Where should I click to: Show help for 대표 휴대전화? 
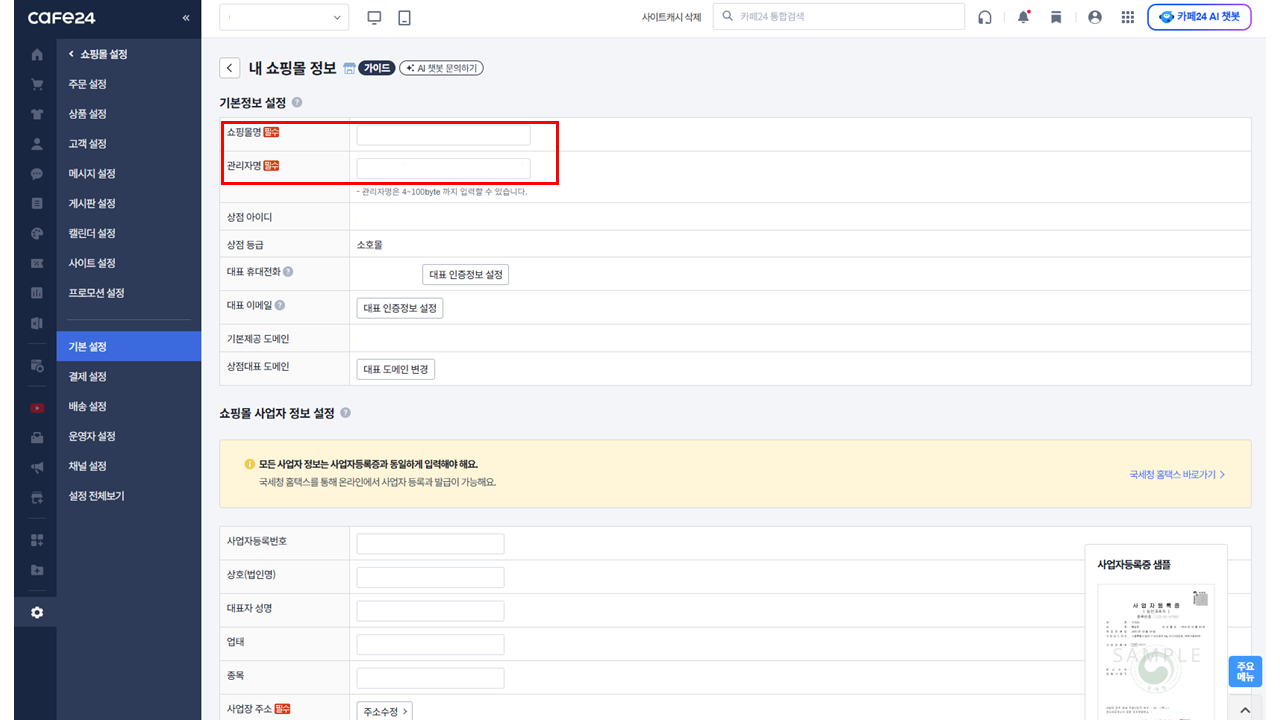click(288, 272)
